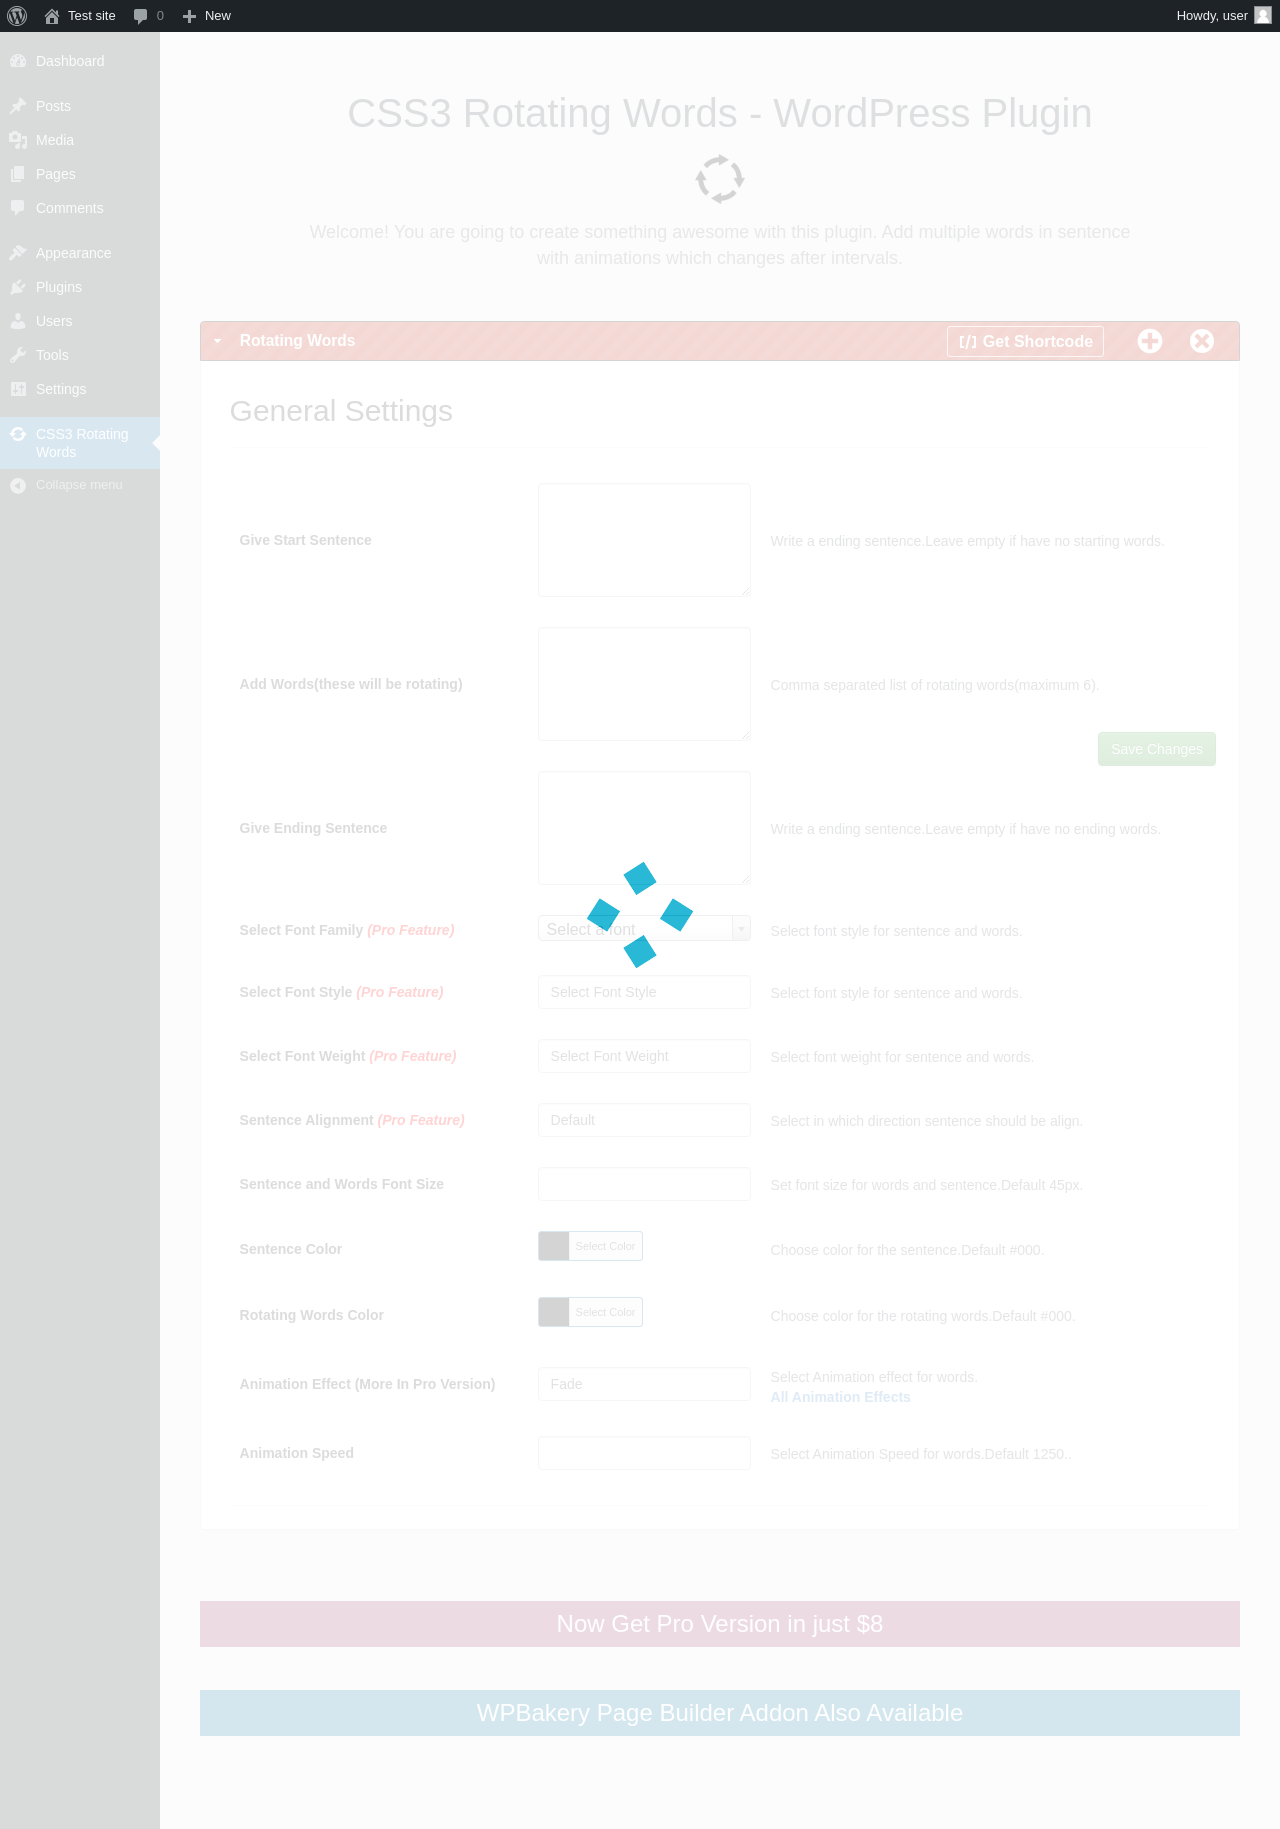Go to the Plugins menu
This screenshot has height=1829, width=1280.
(80, 287)
